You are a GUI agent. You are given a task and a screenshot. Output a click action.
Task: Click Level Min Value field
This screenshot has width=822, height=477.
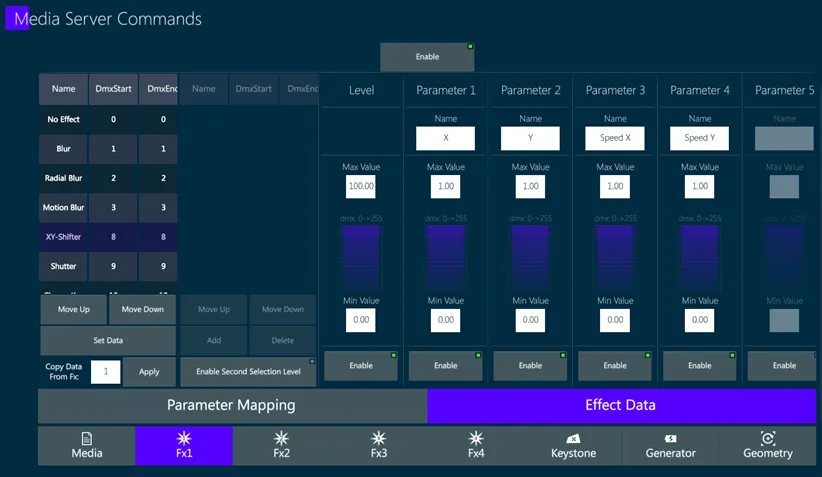tap(361, 320)
